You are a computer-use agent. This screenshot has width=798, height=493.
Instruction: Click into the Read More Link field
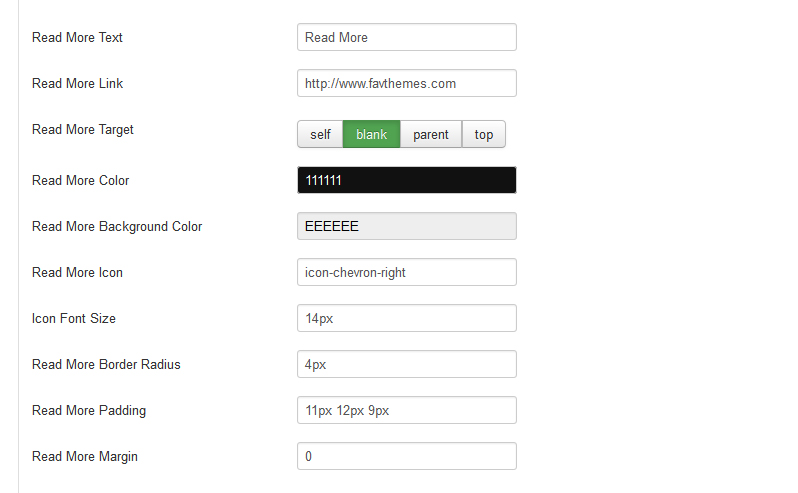point(407,83)
